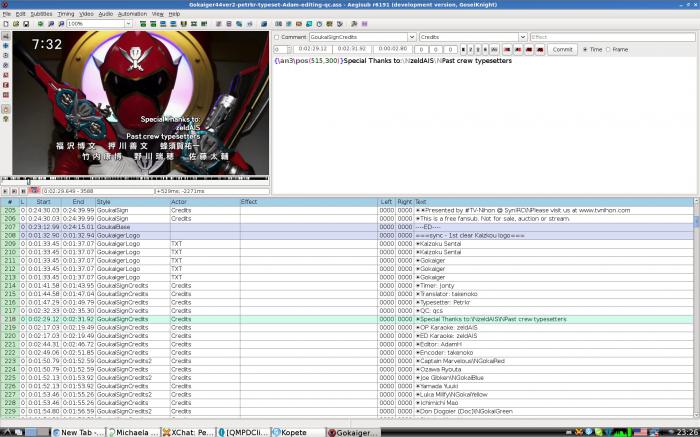Open the GoukaiSignCredits style dropdown
The height and width of the screenshot is (437, 700).
(x=412, y=37)
